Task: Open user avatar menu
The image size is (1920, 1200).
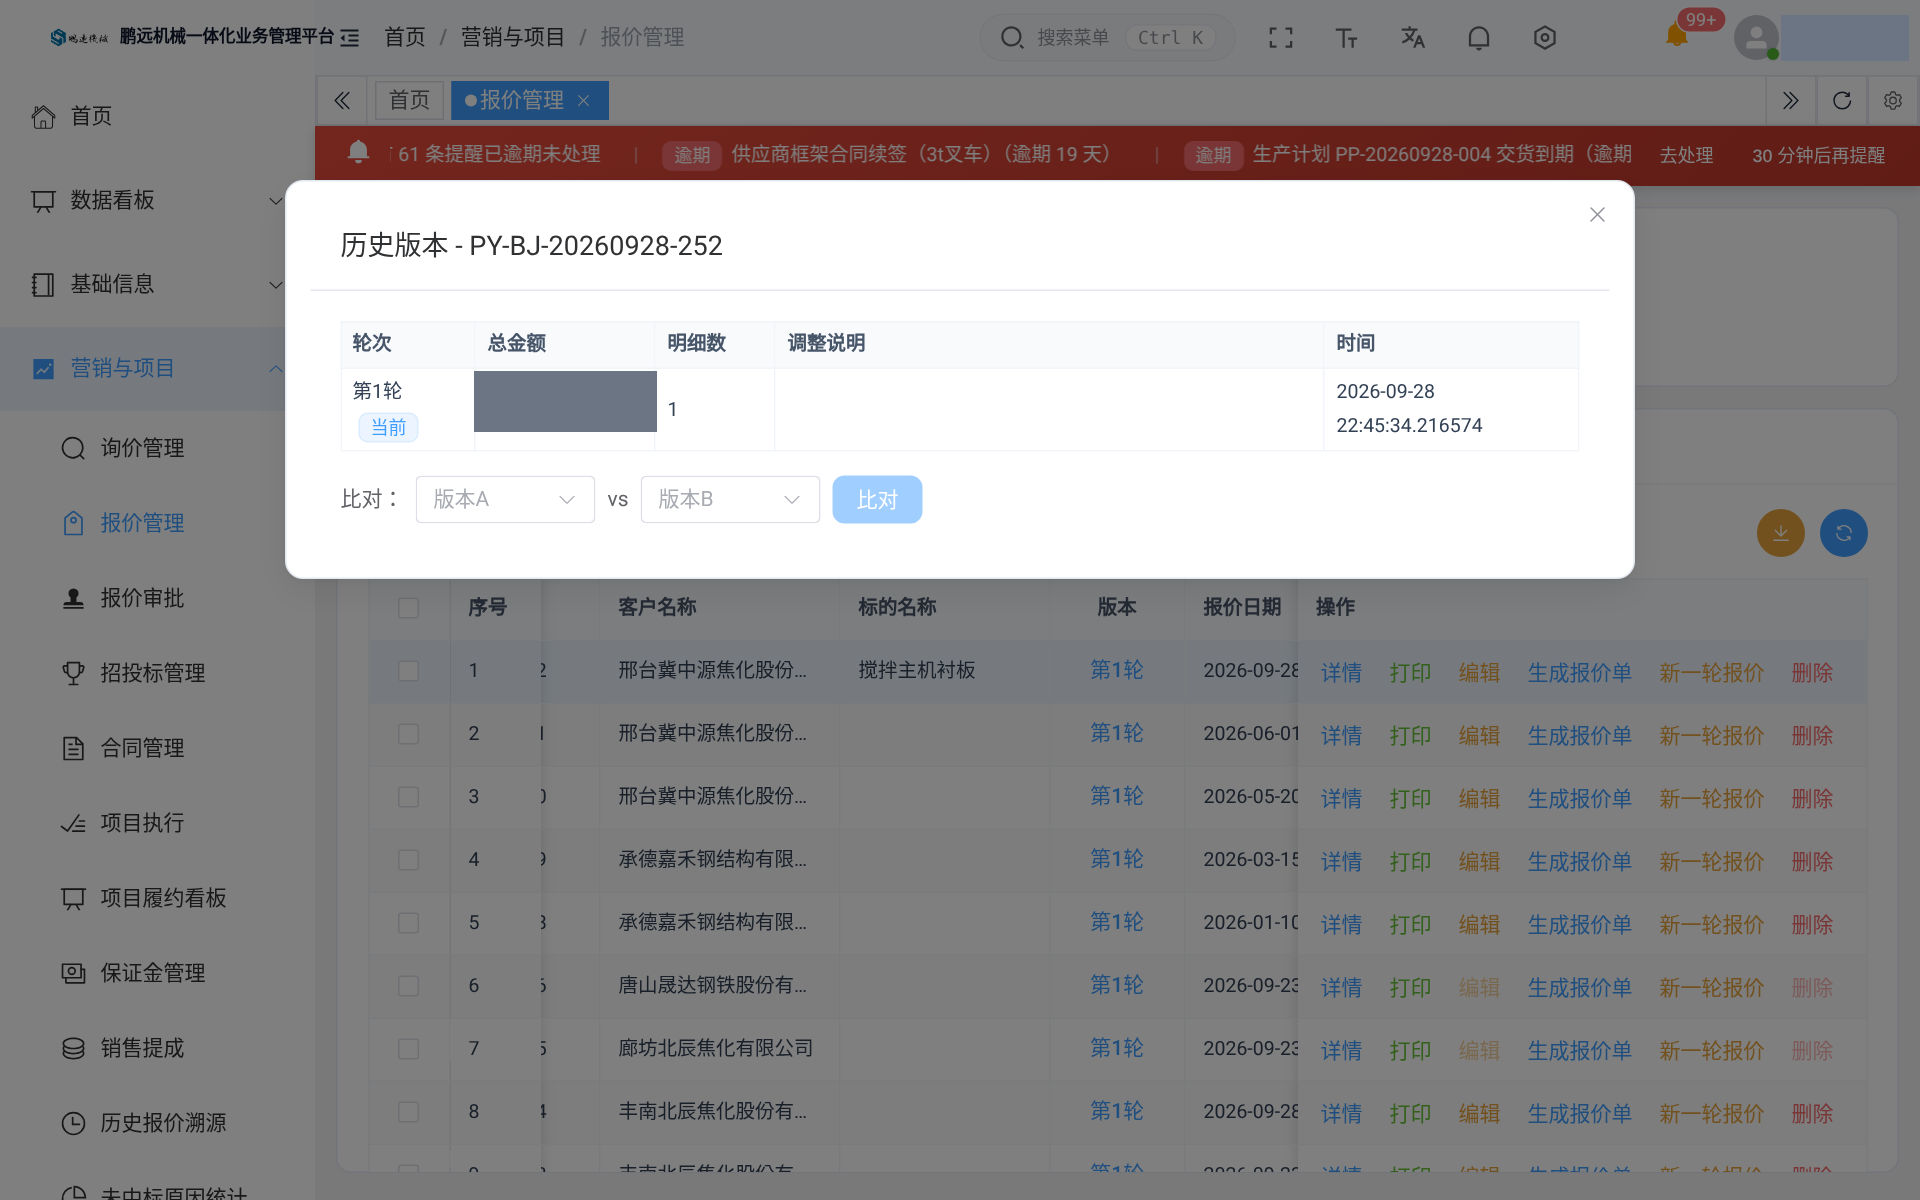Action: pyautogui.click(x=1756, y=38)
